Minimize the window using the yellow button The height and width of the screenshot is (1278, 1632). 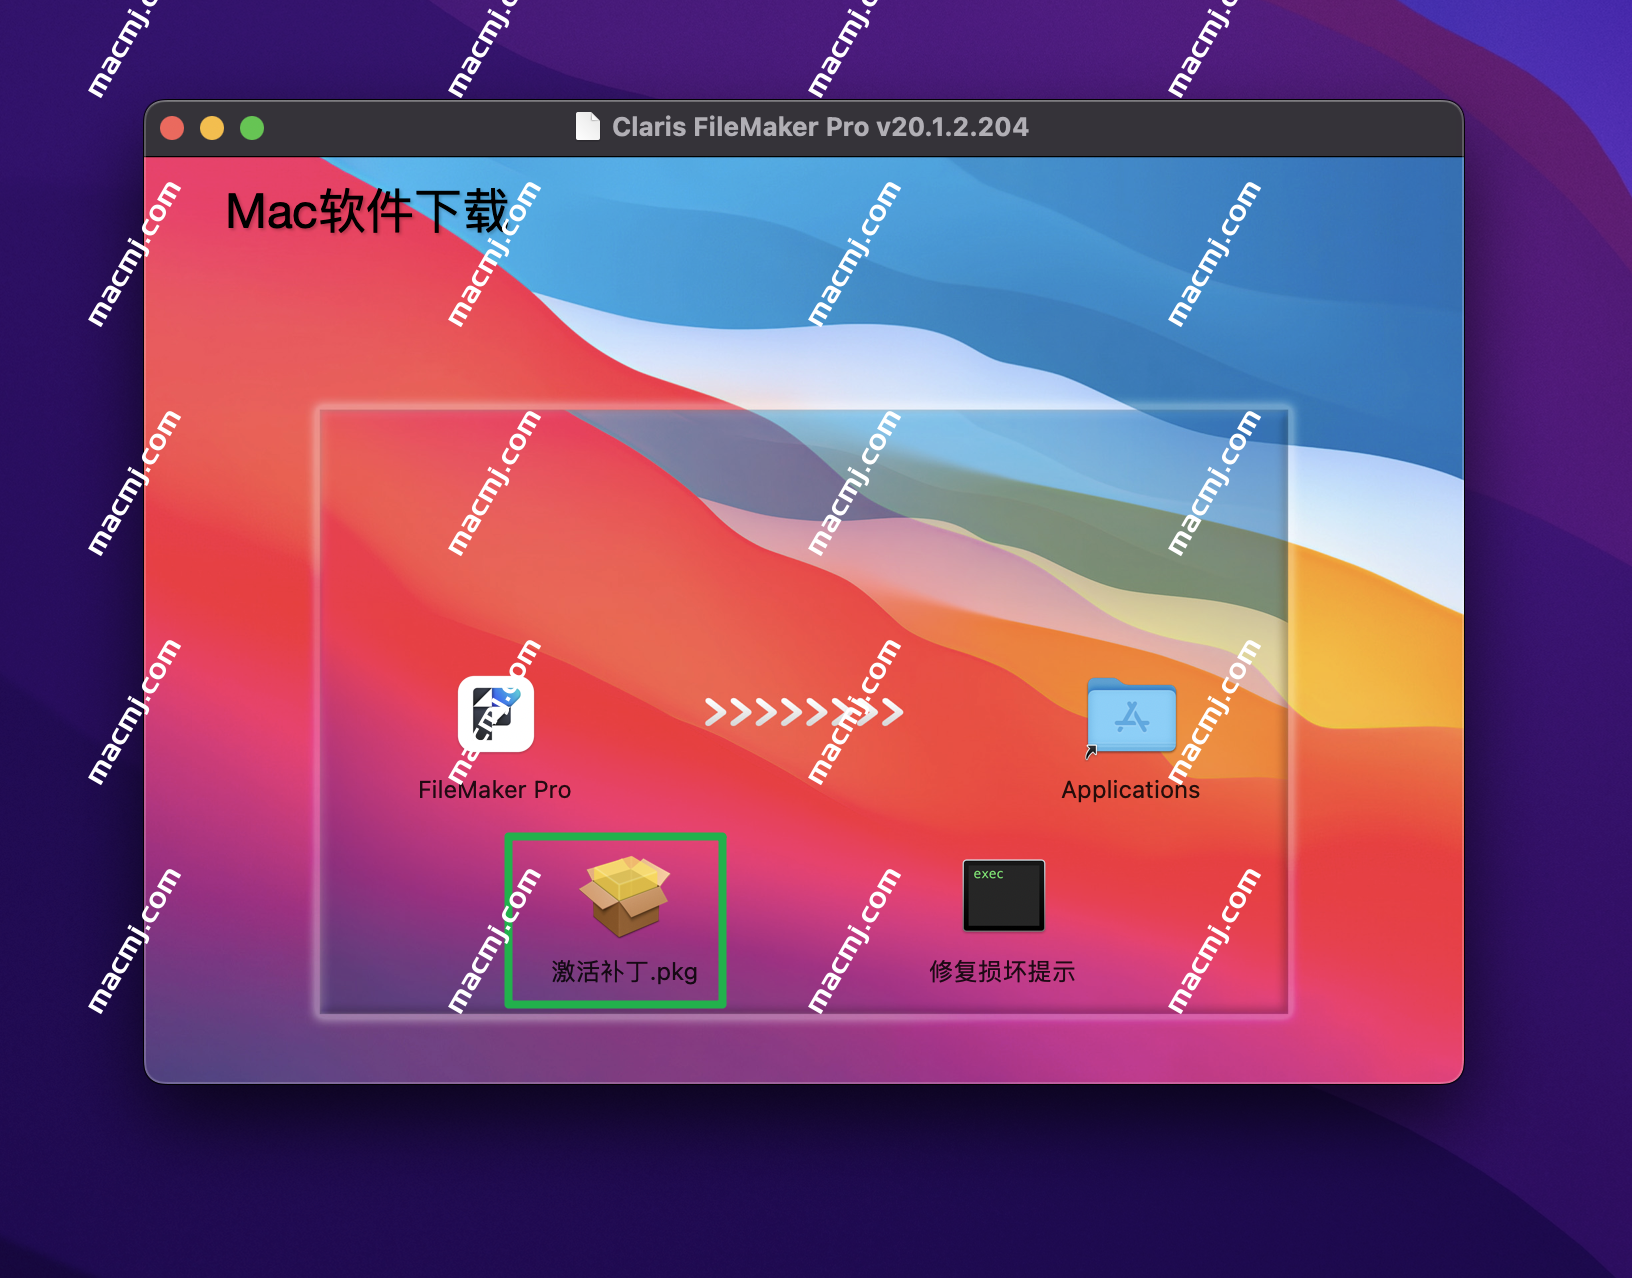(212, 128)
